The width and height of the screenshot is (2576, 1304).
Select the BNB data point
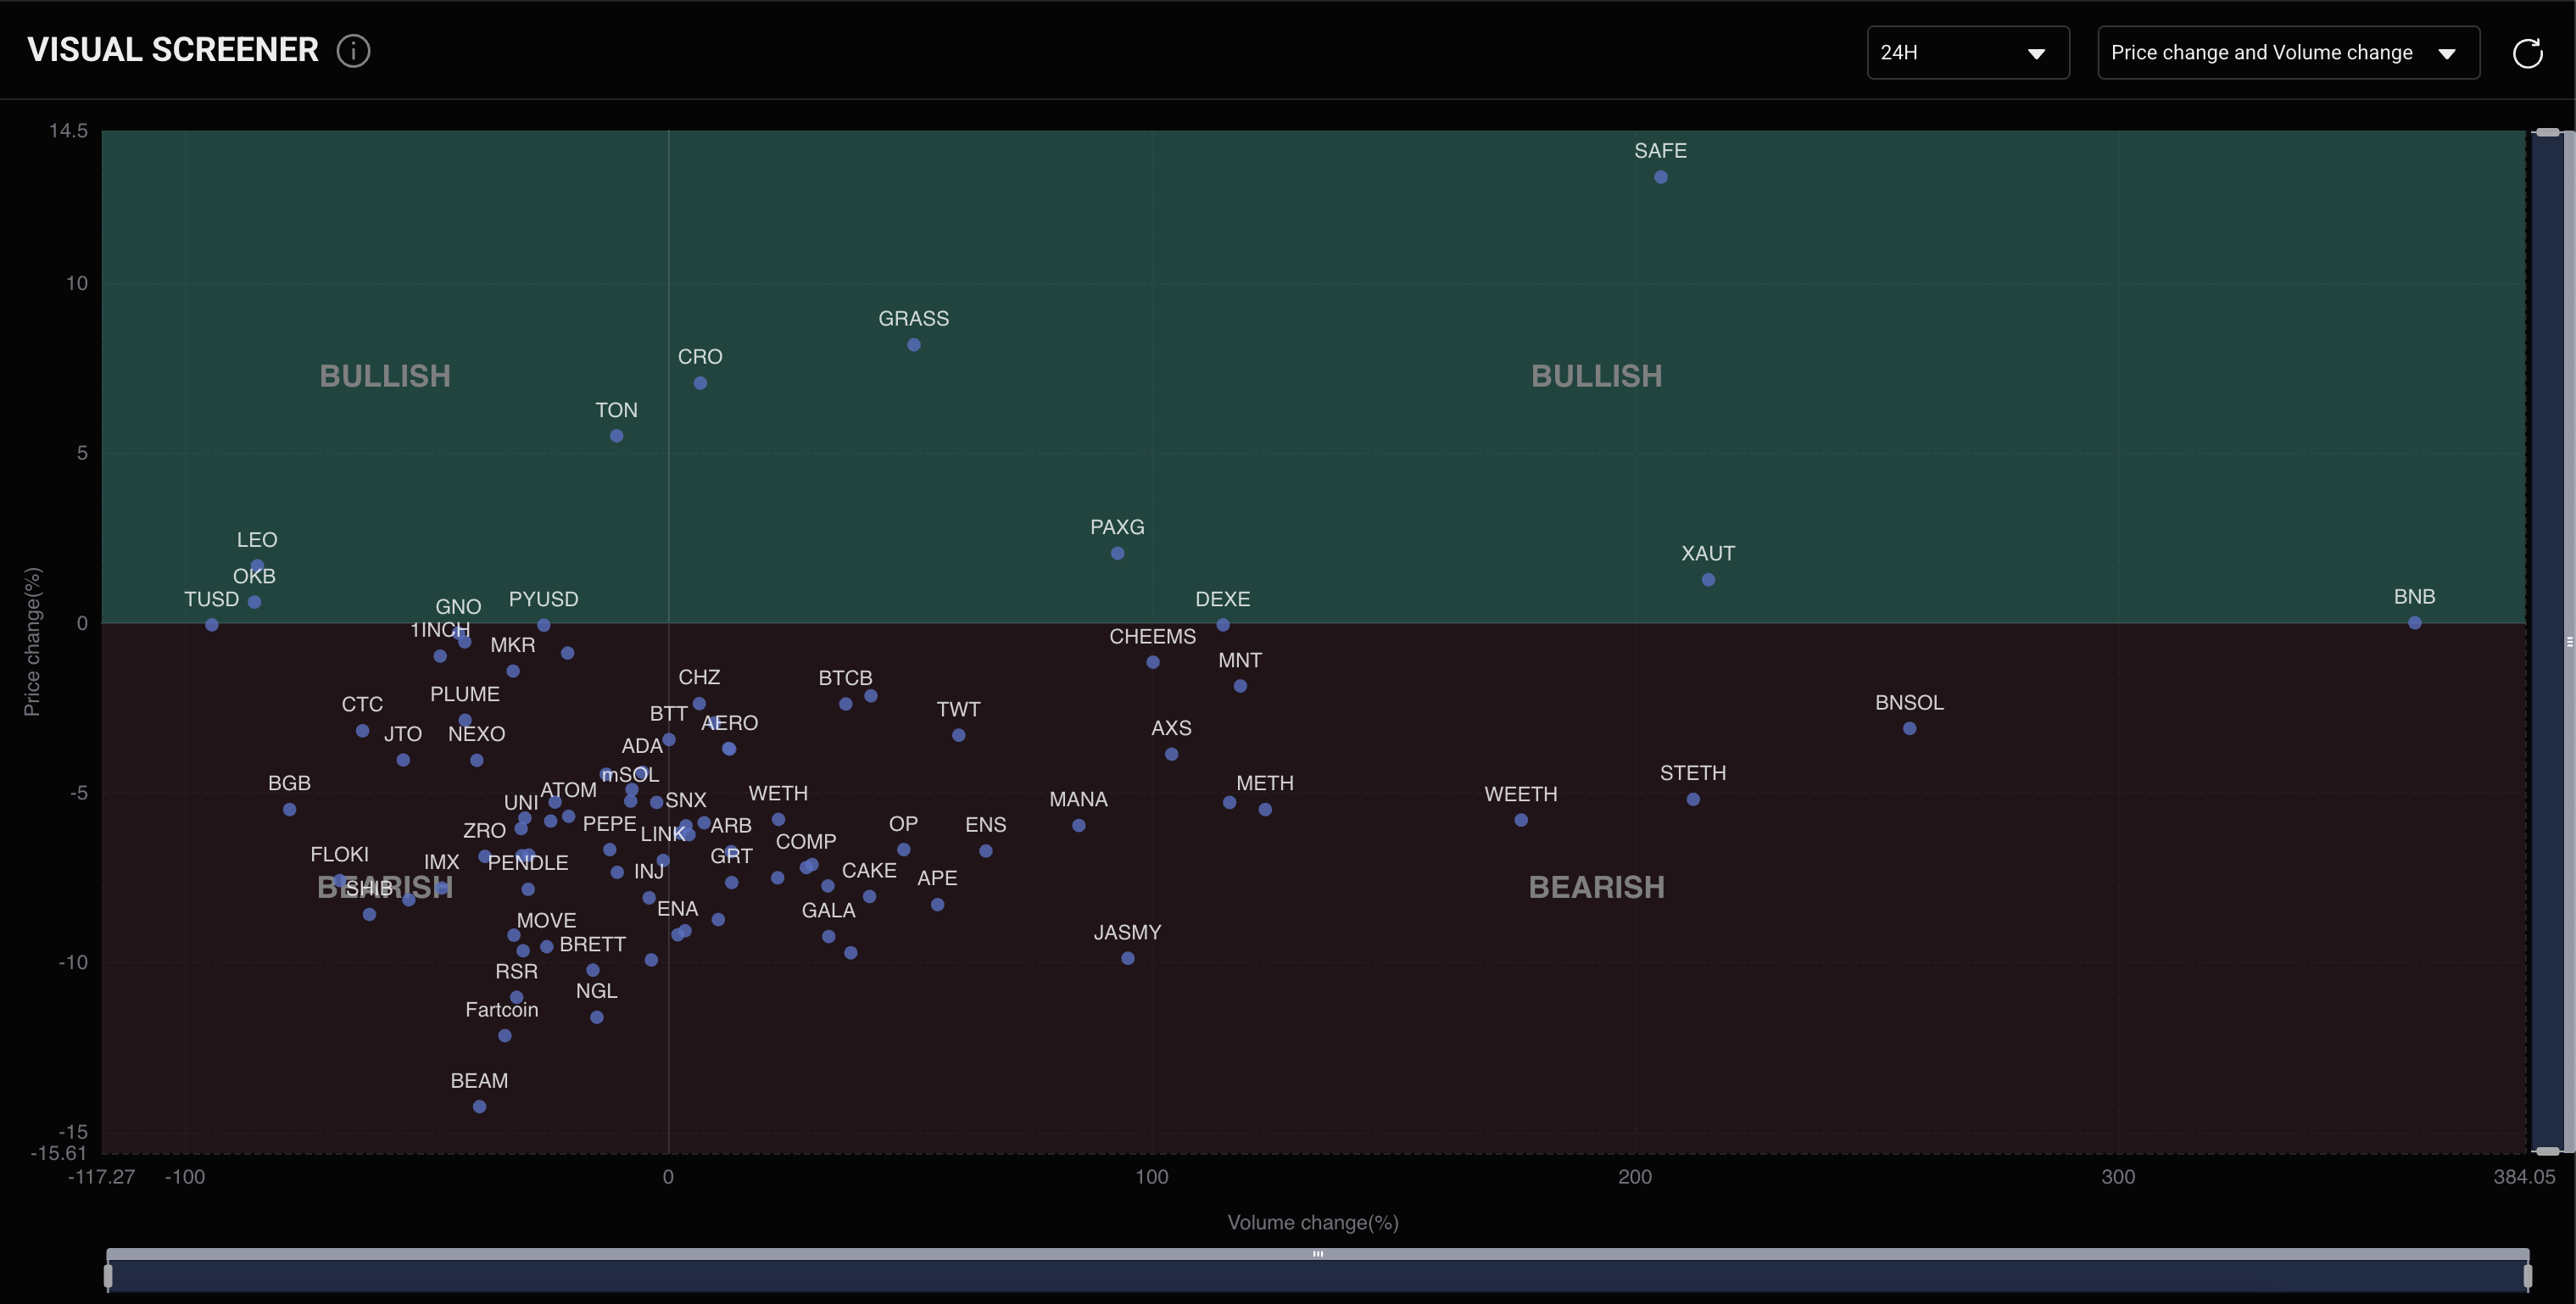click(2414, 623)
